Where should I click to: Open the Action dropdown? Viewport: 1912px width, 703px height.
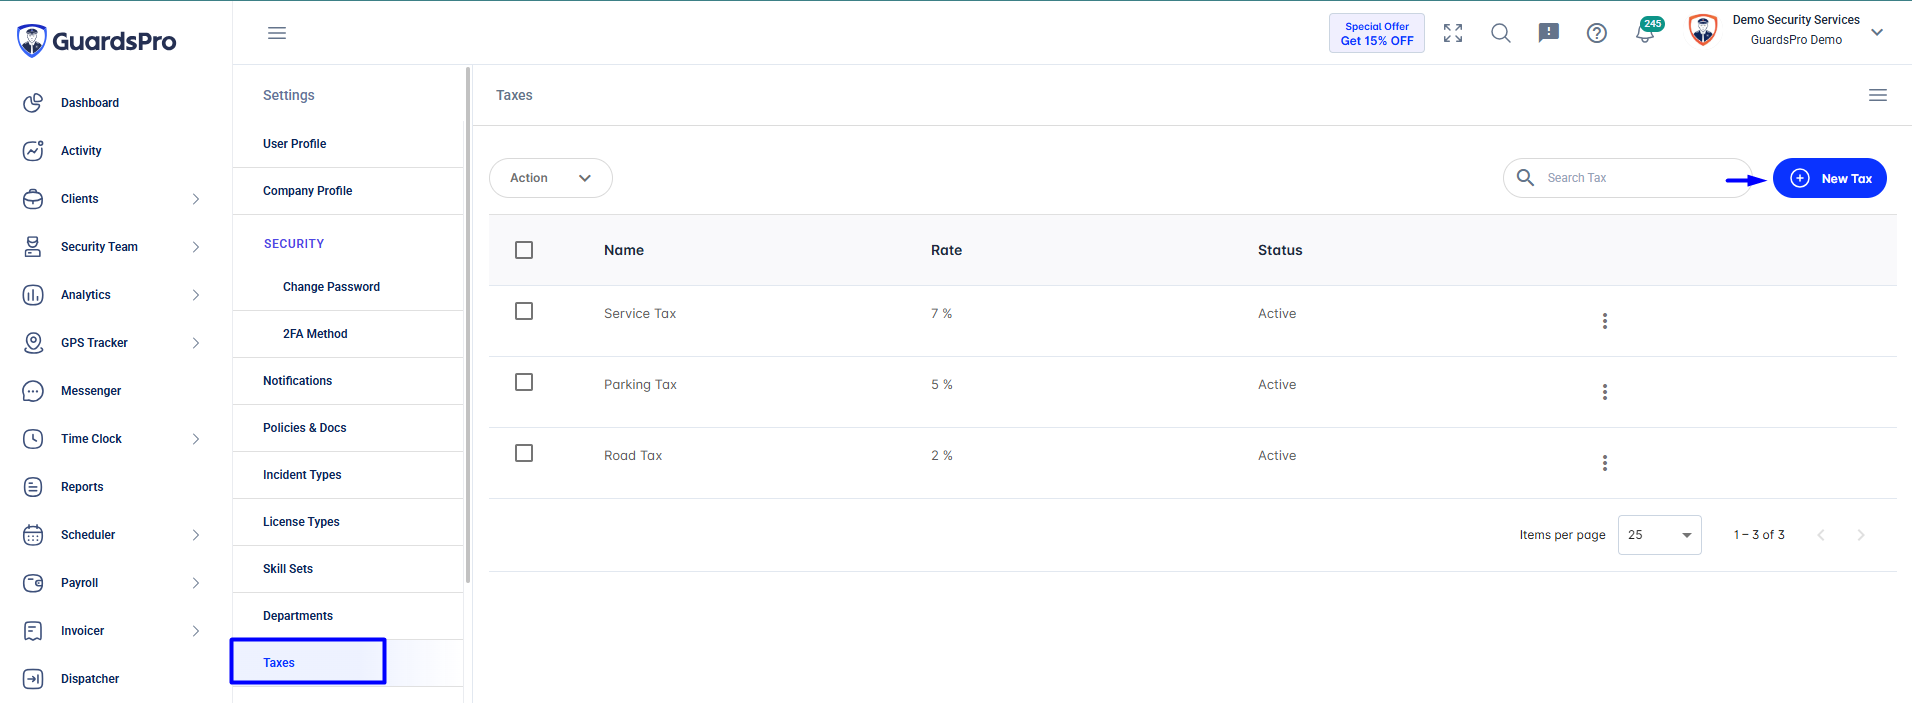(551, 178)
